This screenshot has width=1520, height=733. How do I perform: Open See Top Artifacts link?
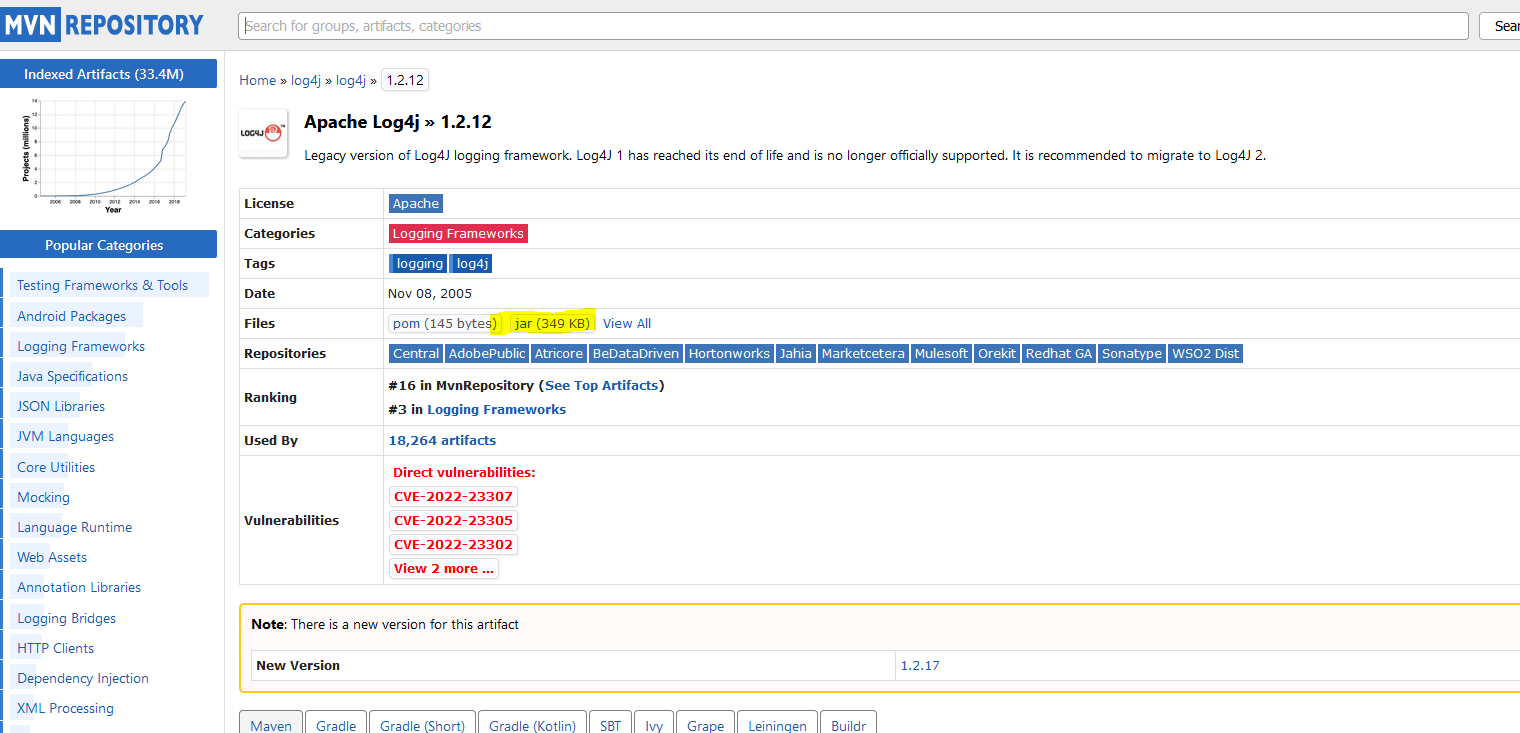pyautogui.click(x=602, y=385)
